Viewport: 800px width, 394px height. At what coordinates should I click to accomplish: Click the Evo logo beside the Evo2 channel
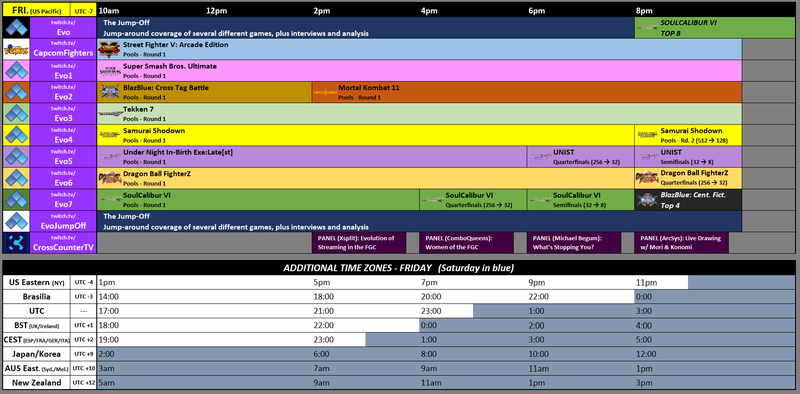click(16, 92)
